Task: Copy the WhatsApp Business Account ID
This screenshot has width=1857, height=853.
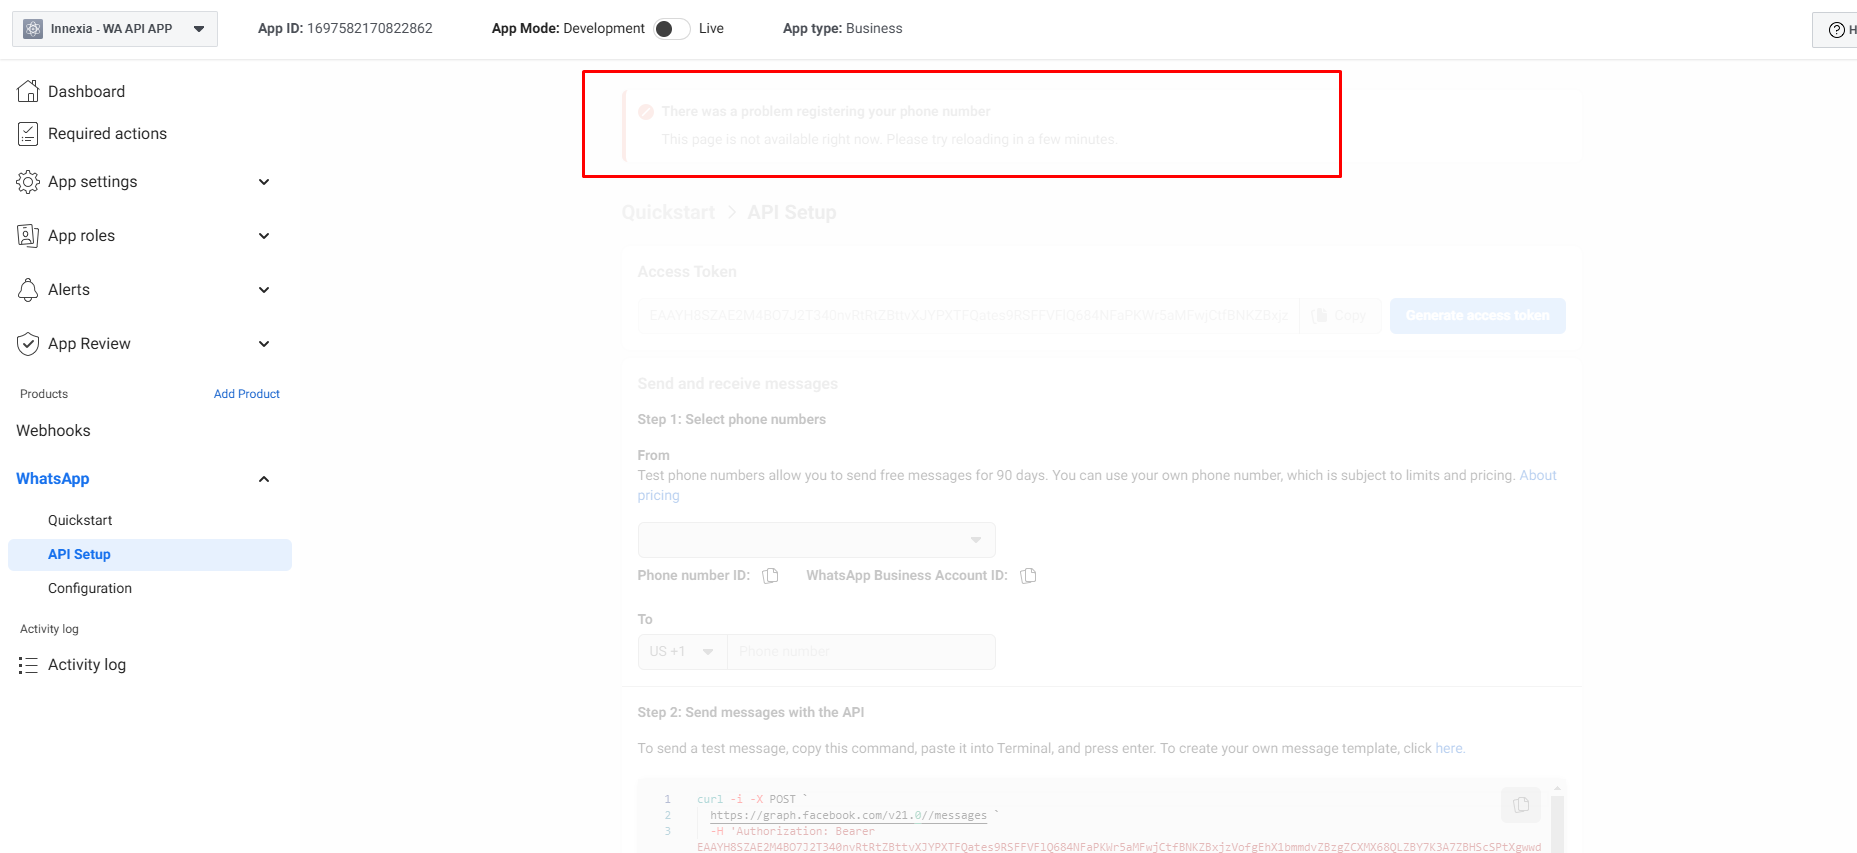Action: pyautogui.click(x=1028, y=576)
